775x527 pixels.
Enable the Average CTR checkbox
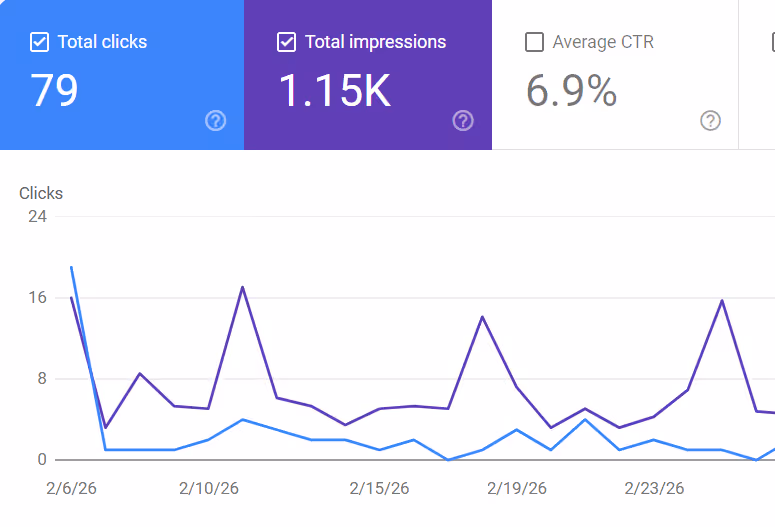(x=535, y=42)
